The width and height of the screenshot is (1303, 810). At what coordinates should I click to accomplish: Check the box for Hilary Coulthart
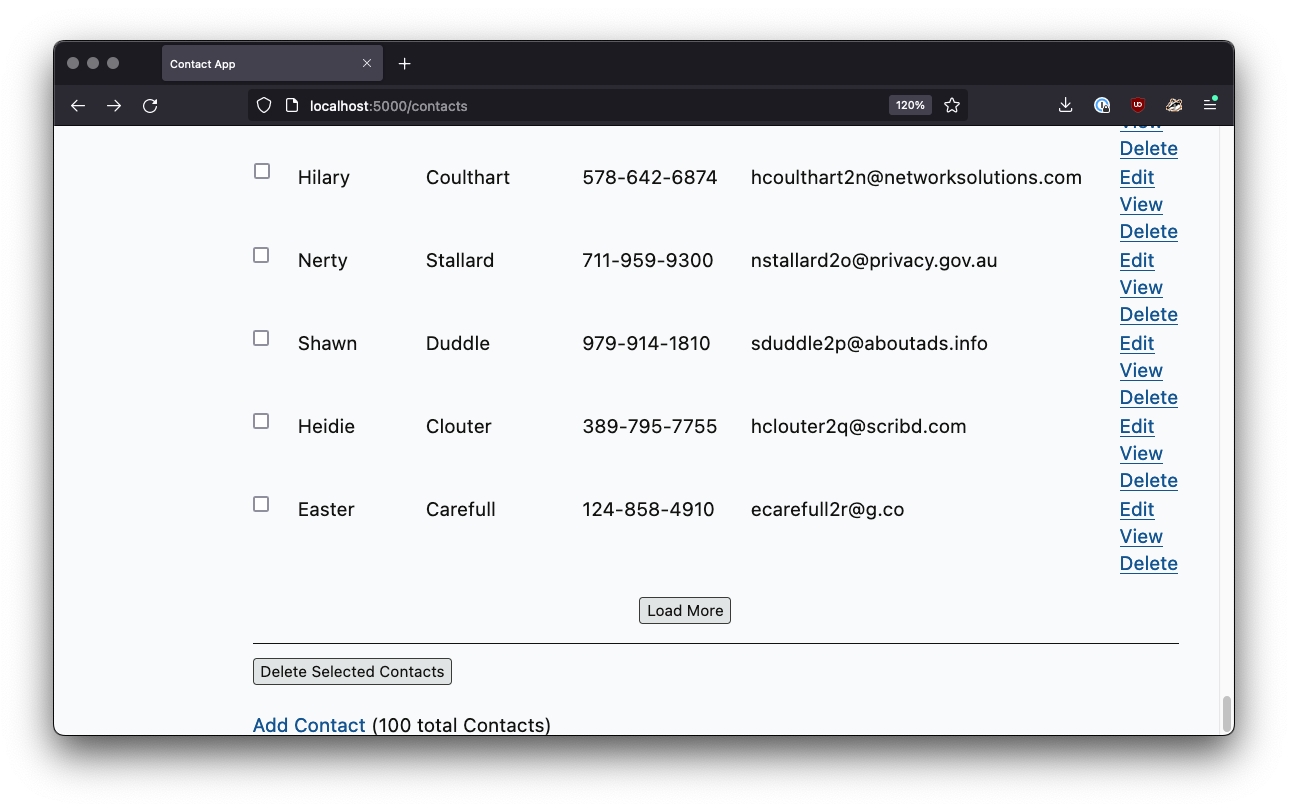[262, 172]
